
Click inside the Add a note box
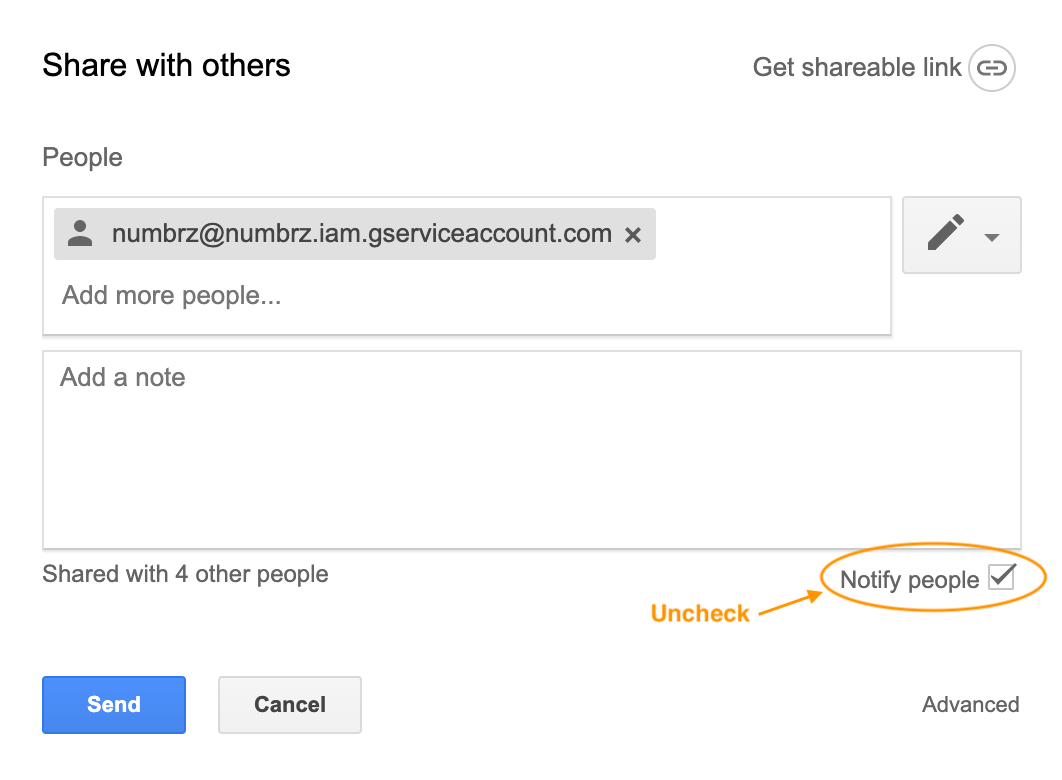[x=532, y=450]
